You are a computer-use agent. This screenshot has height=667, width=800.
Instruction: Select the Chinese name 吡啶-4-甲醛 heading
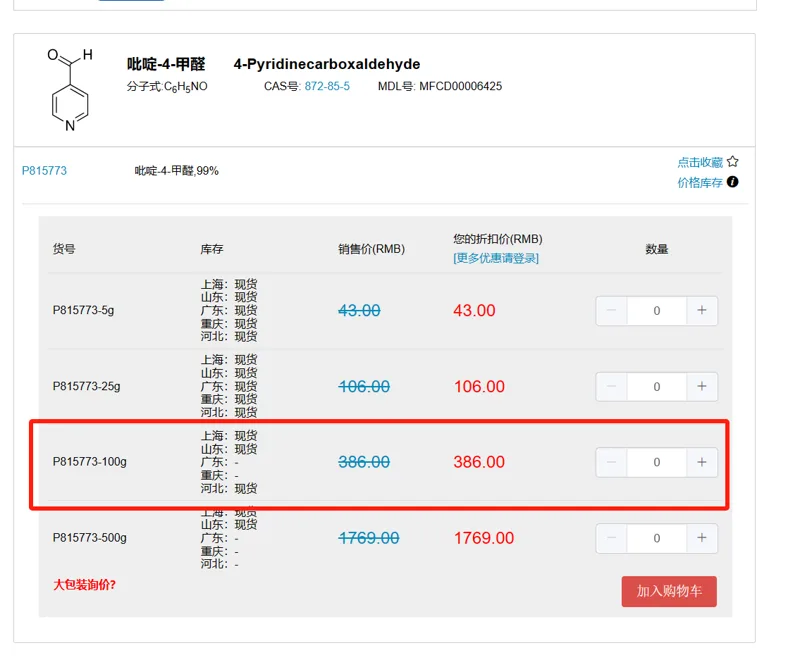click(x=166, y=64)
